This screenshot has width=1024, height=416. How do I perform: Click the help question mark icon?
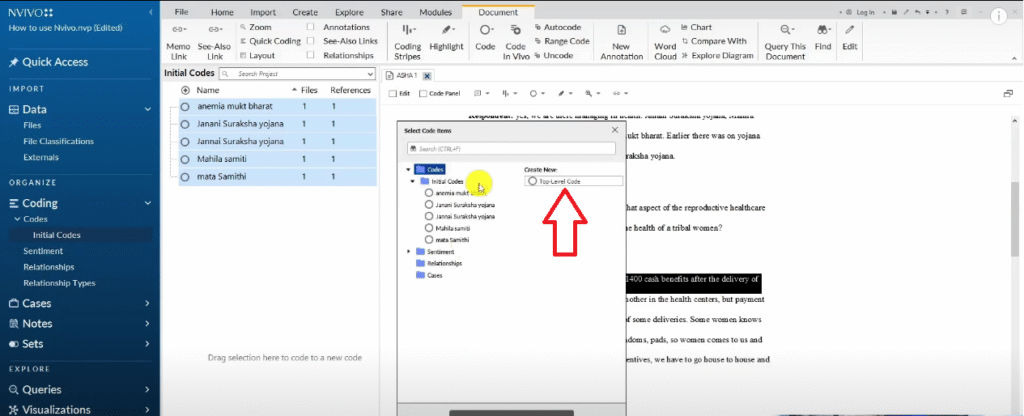click(x=946, y=12)
